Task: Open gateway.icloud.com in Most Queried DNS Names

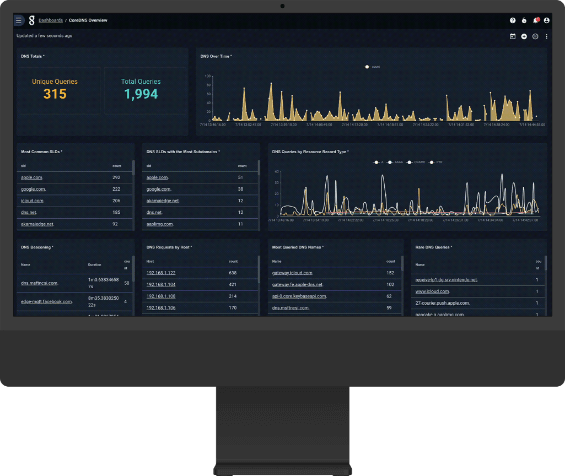Action: pos(292,273)
